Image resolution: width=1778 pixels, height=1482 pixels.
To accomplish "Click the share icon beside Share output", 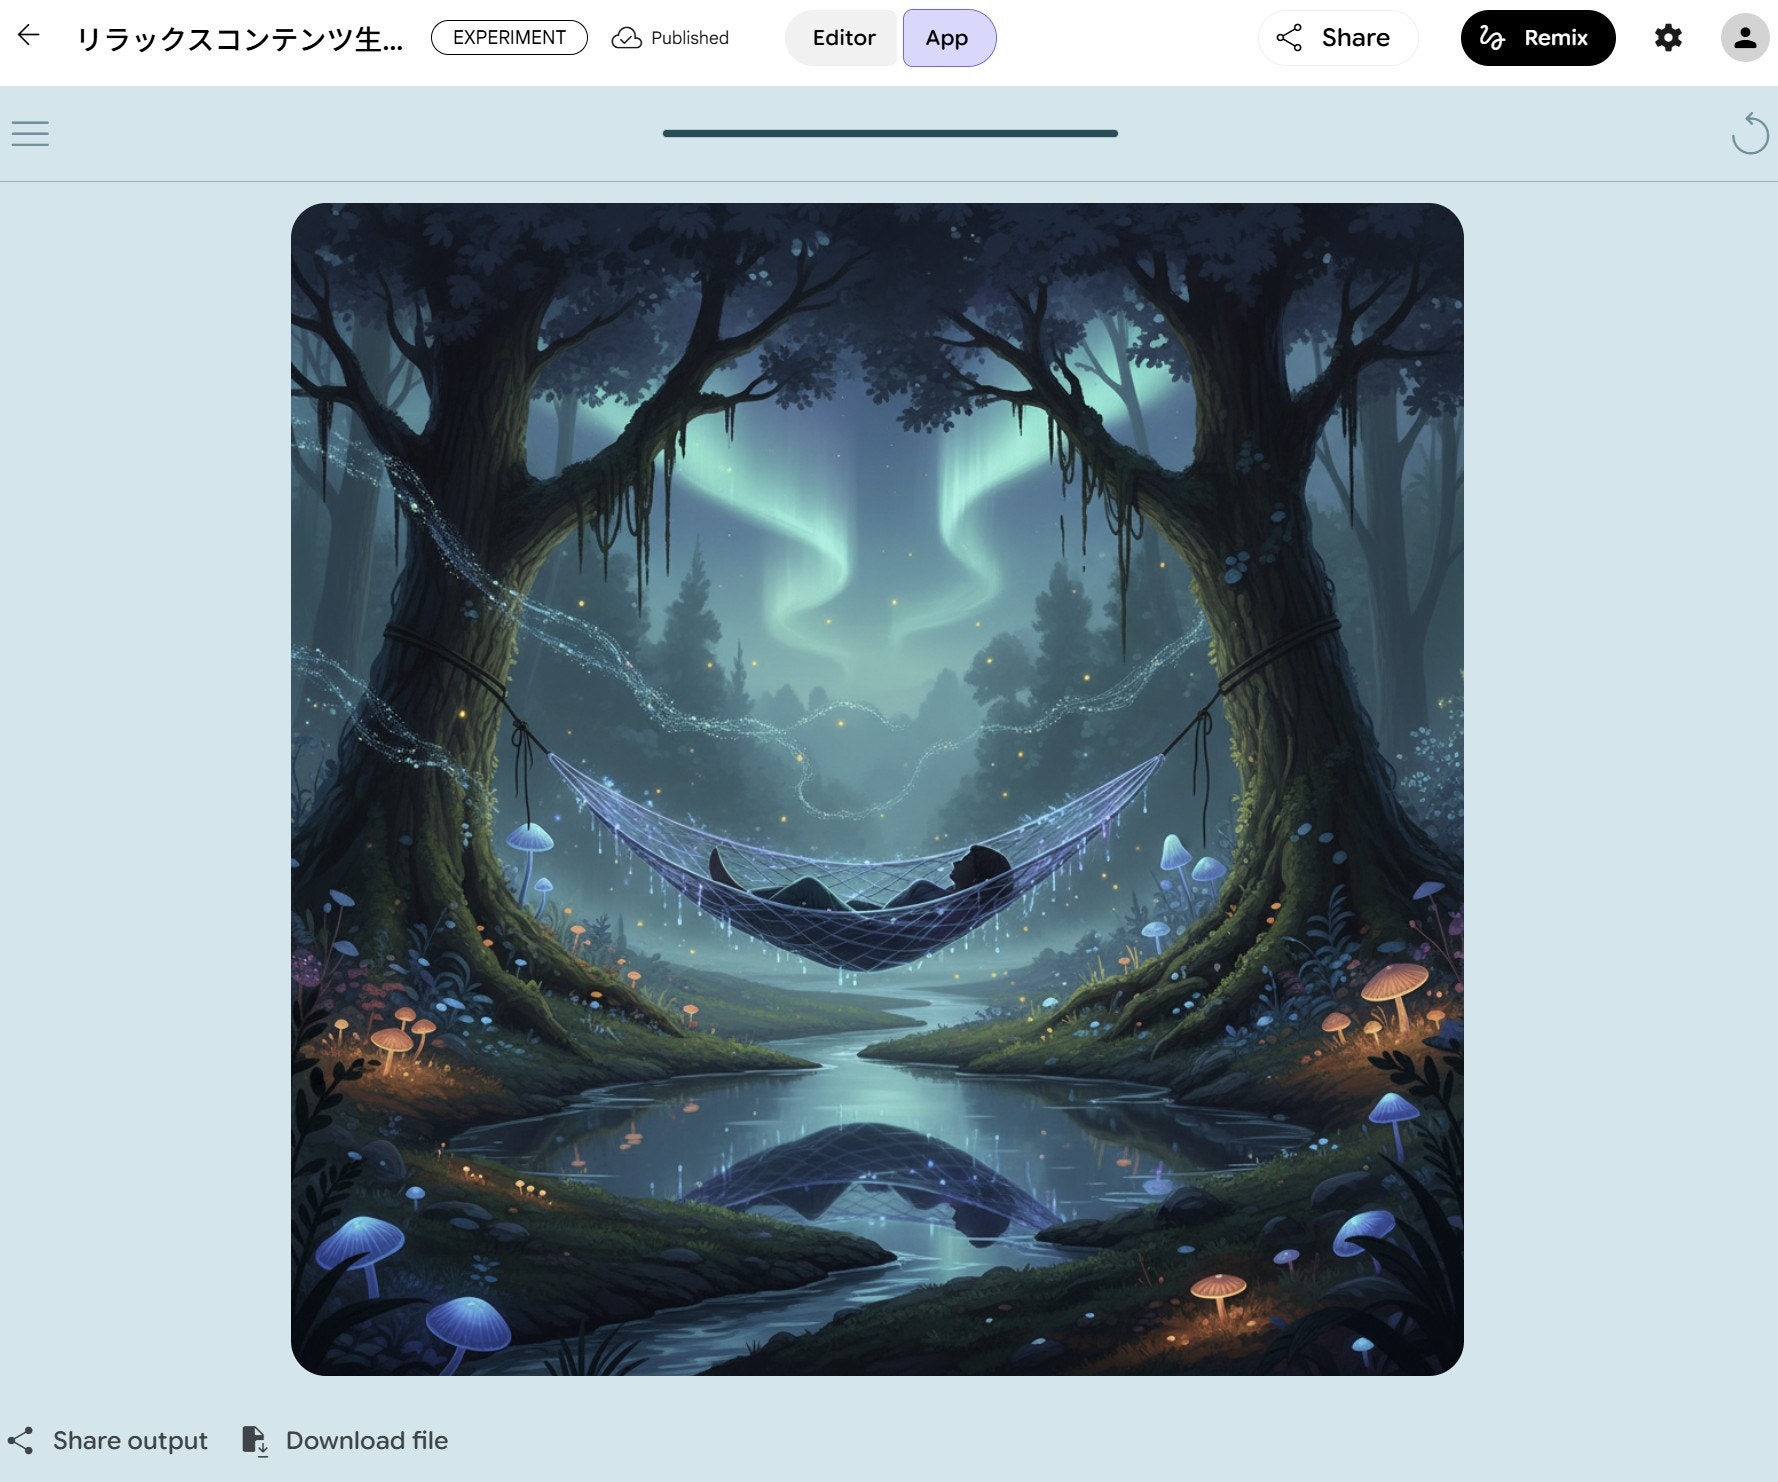I will [x=21, y=1440].
